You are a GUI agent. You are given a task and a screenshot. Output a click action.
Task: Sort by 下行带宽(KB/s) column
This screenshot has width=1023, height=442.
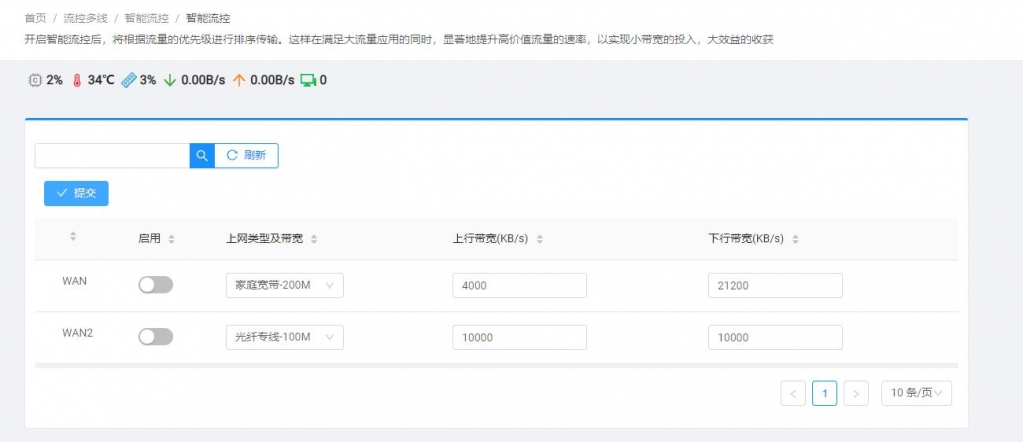tap(795, 239)
